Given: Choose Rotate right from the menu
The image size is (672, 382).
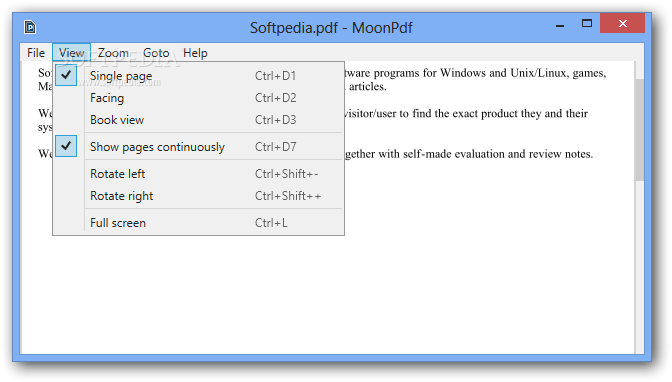Looking at the screenshot, I should 198,196.
